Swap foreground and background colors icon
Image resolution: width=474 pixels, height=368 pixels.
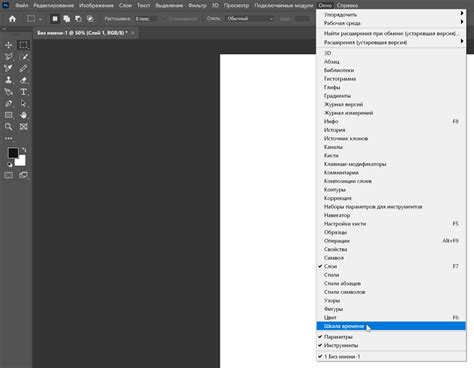pyautogui.click(x=24, y=150)
